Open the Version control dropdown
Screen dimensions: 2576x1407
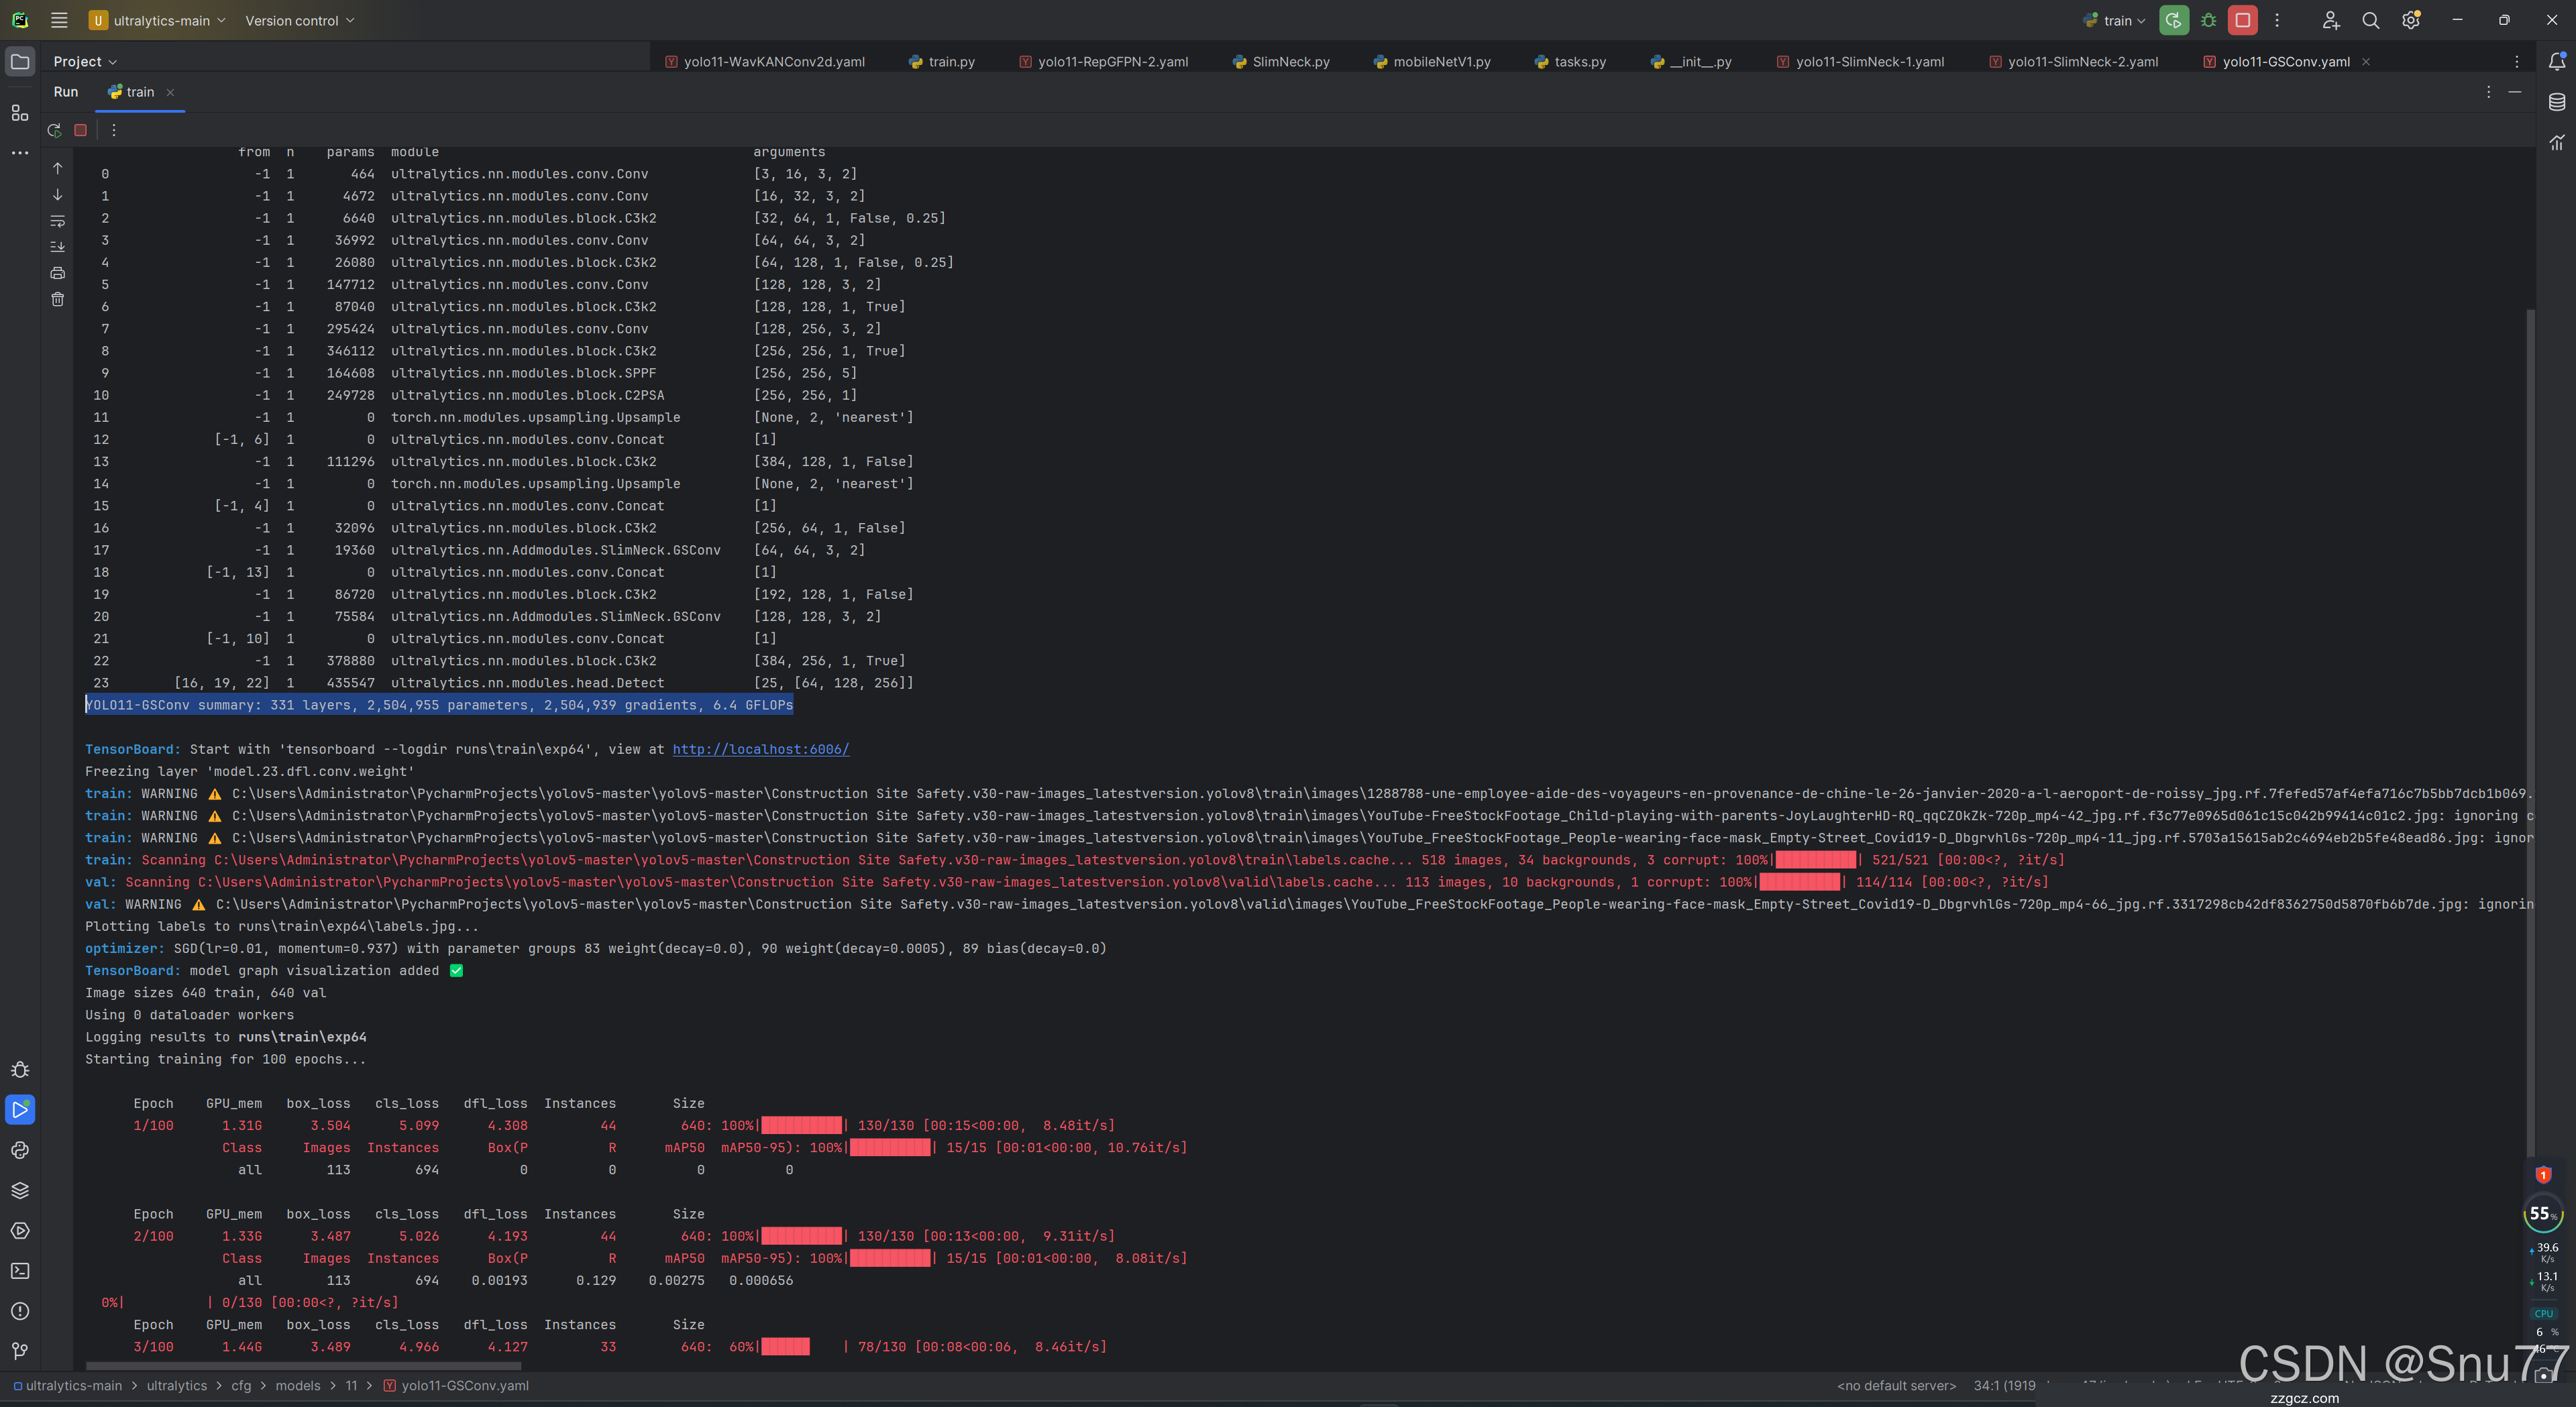pyautogui.click(x=299, y=20)
